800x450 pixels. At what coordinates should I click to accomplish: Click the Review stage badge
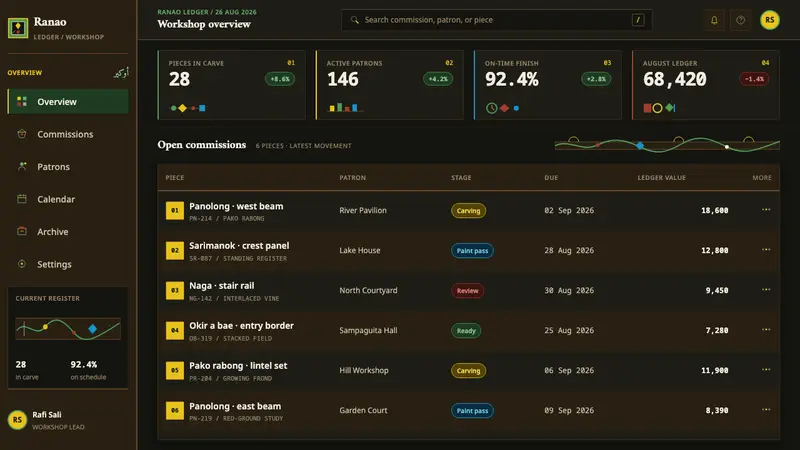pyautogui.click(x=467, y=290)
